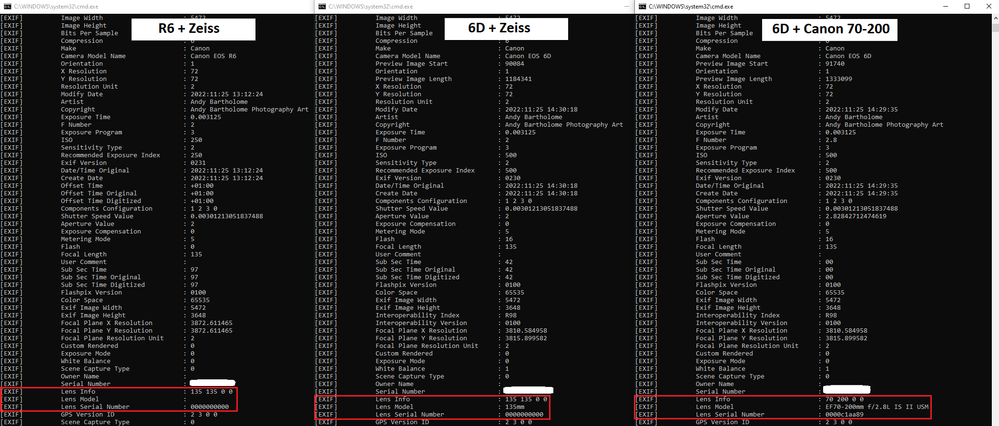Click GPS Version ID '2 3 0 0' in the right window

pos(838,422)
